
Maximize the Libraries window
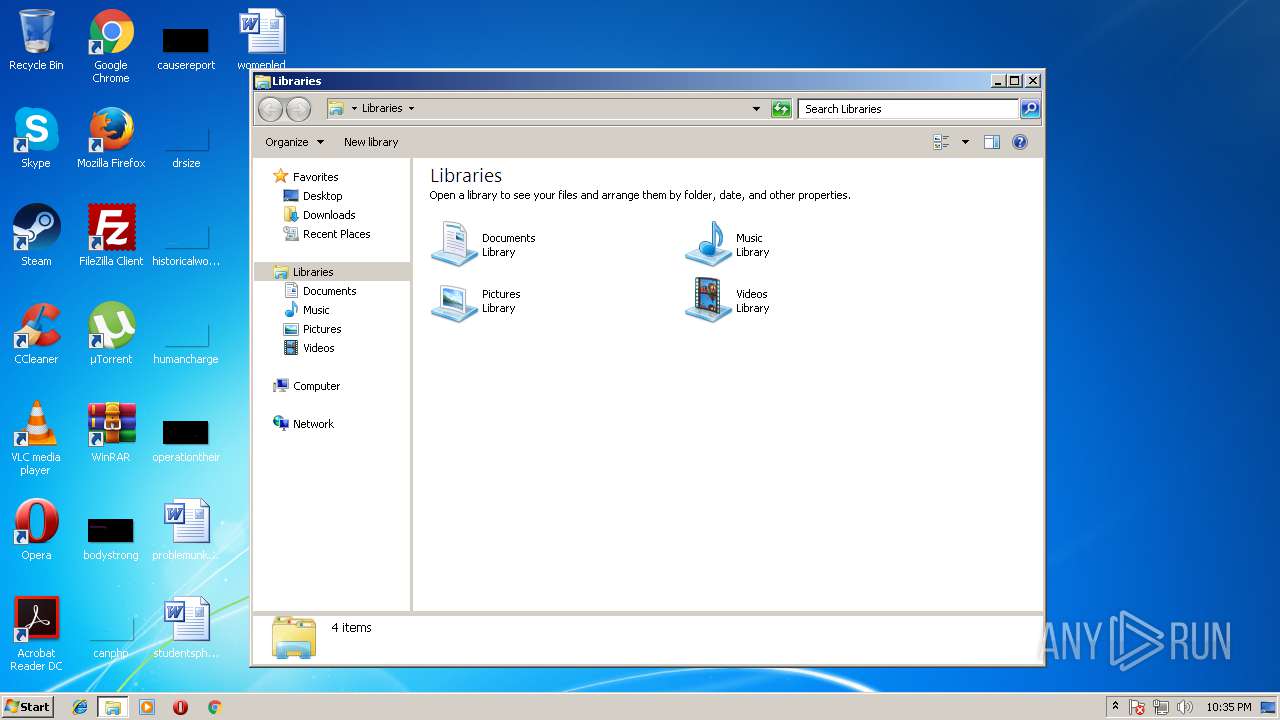[1014, 81]
